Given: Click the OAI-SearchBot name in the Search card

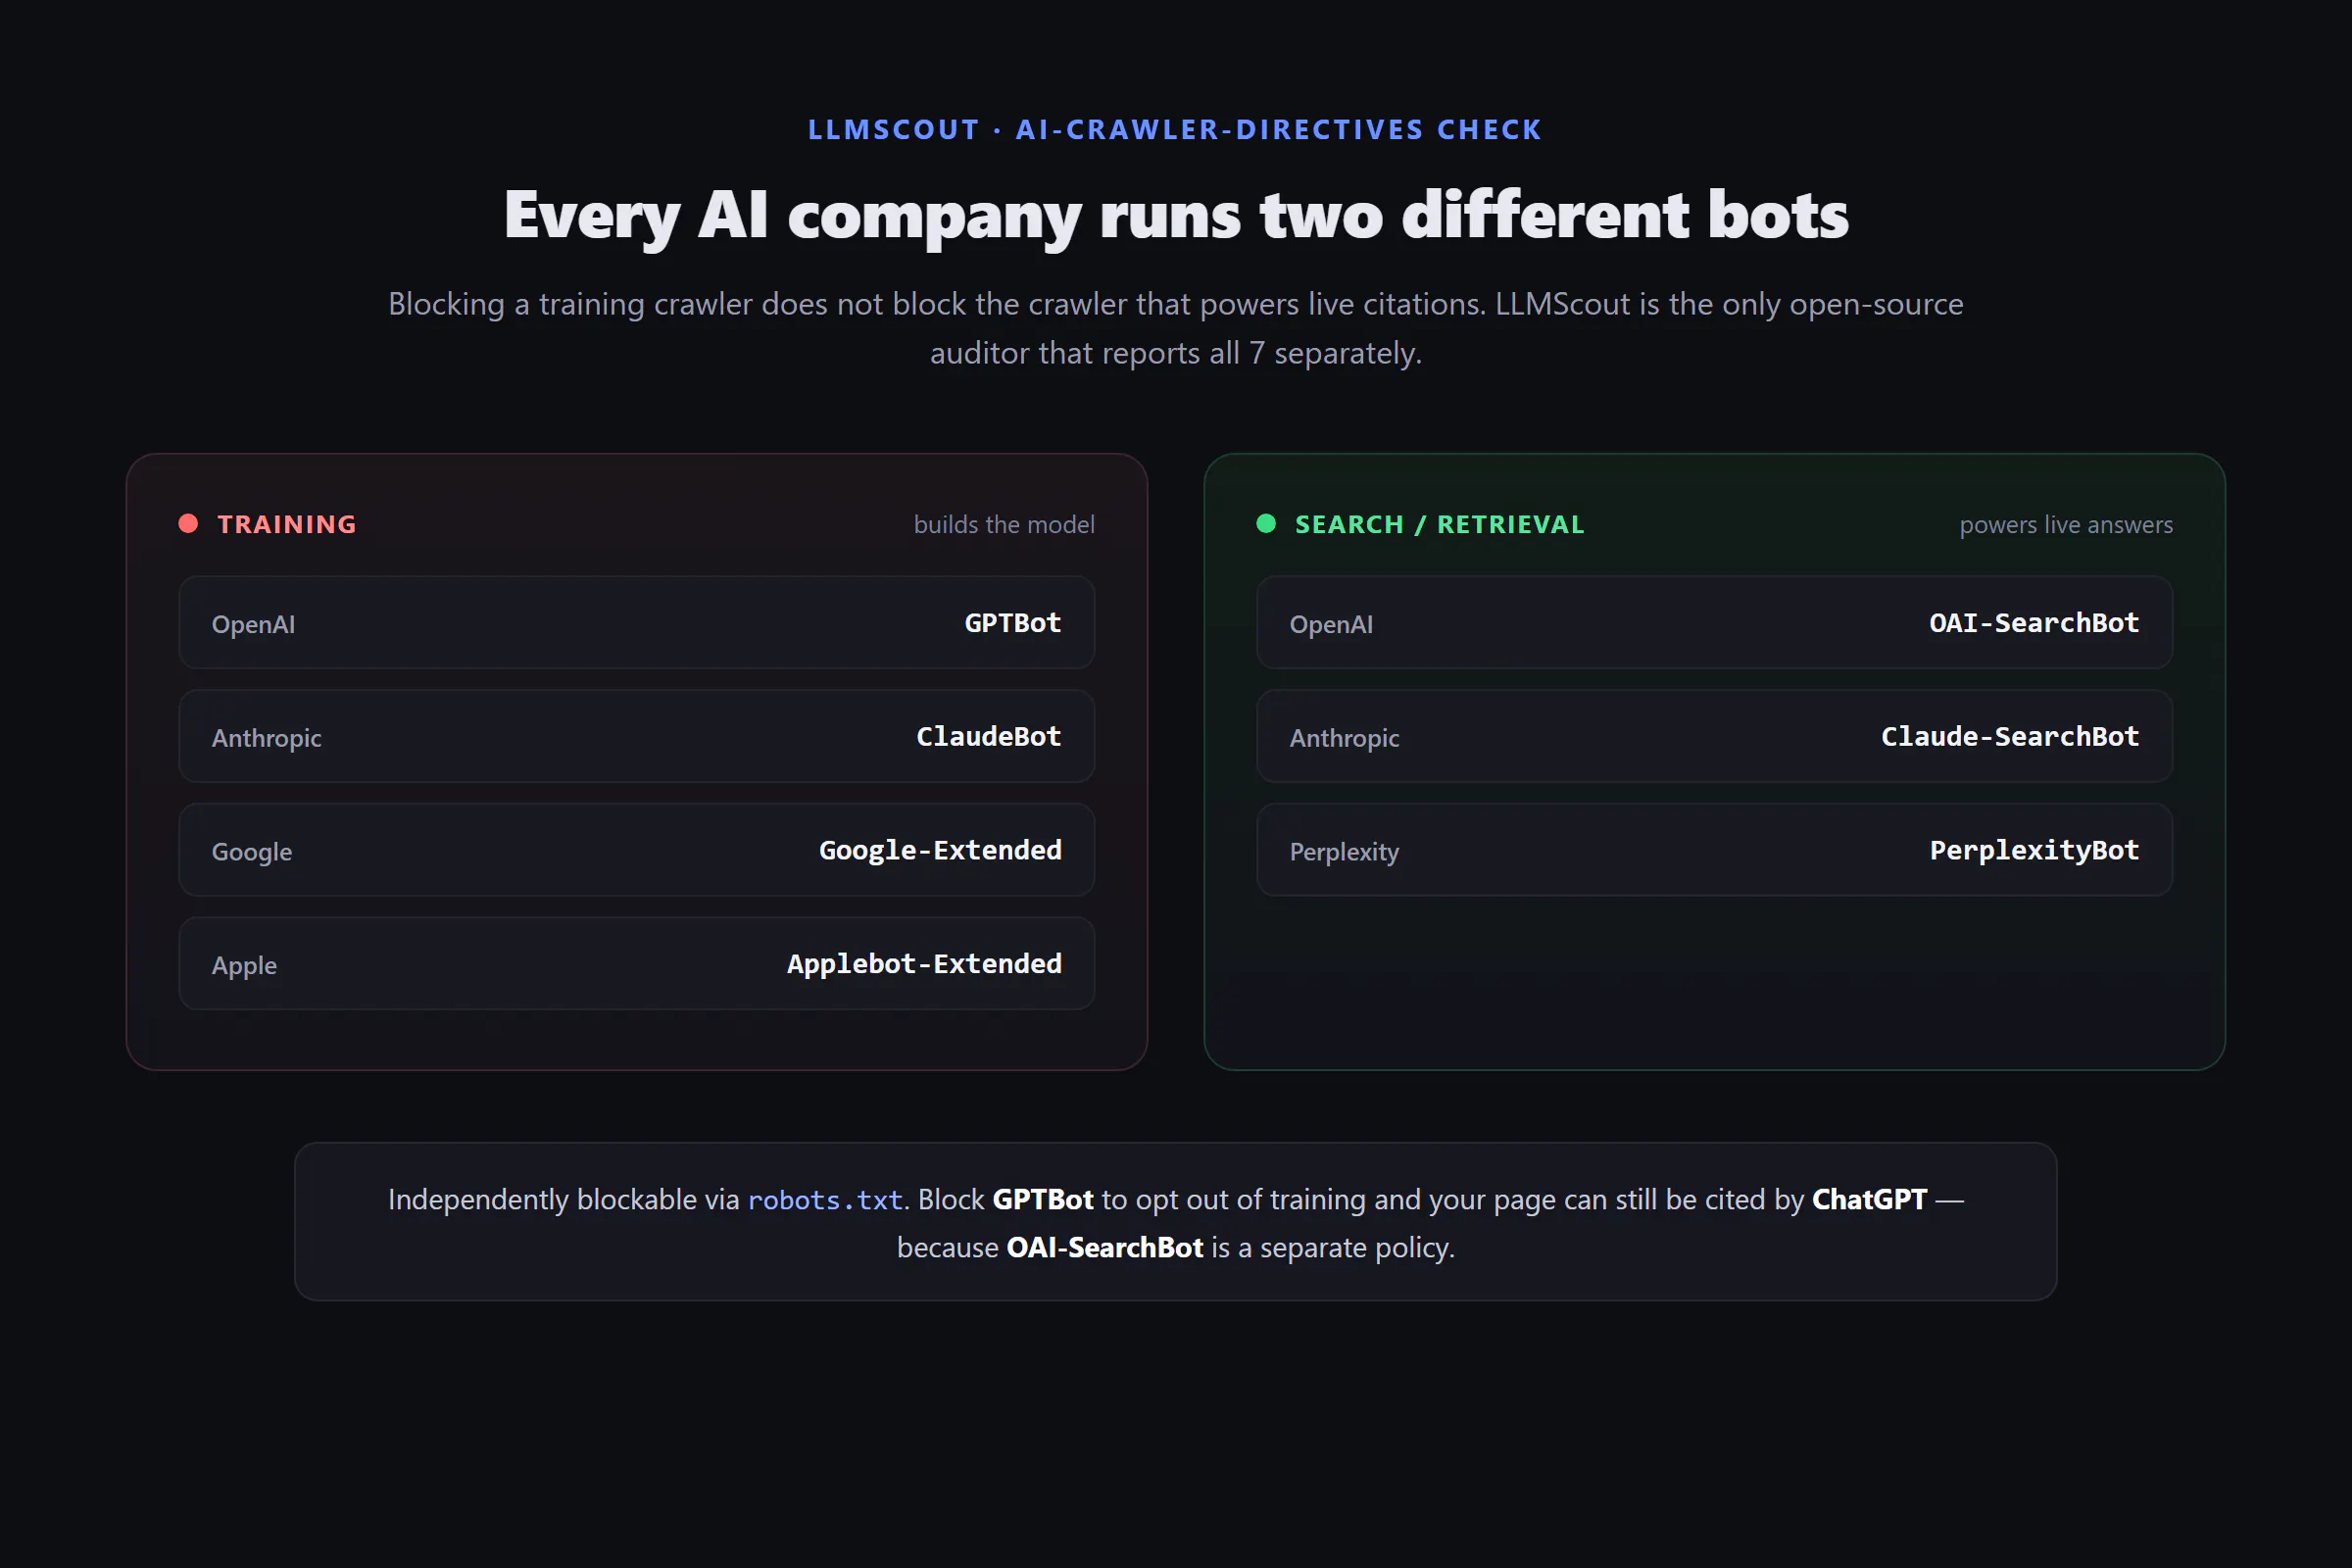Looking at the screenshot, I should click(x=2034, y=623).
